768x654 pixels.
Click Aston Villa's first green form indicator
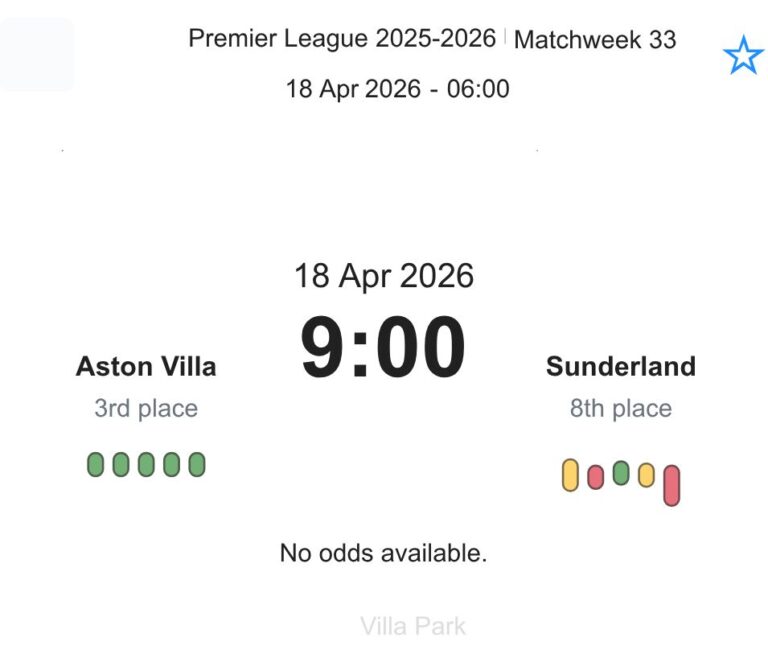[95, 465]
